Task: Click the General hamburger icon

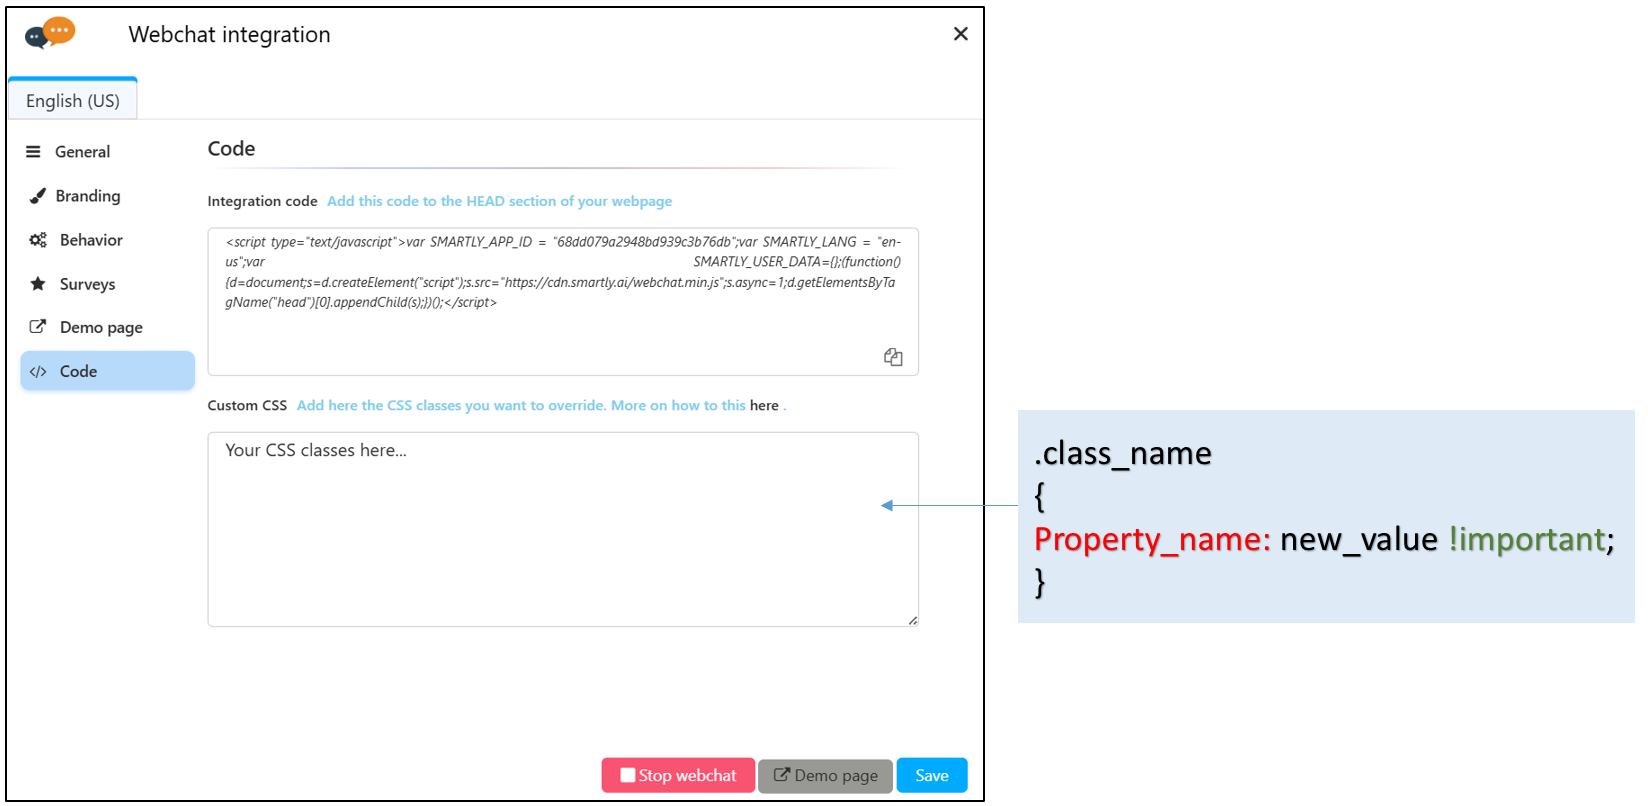Action: [33, 152]
